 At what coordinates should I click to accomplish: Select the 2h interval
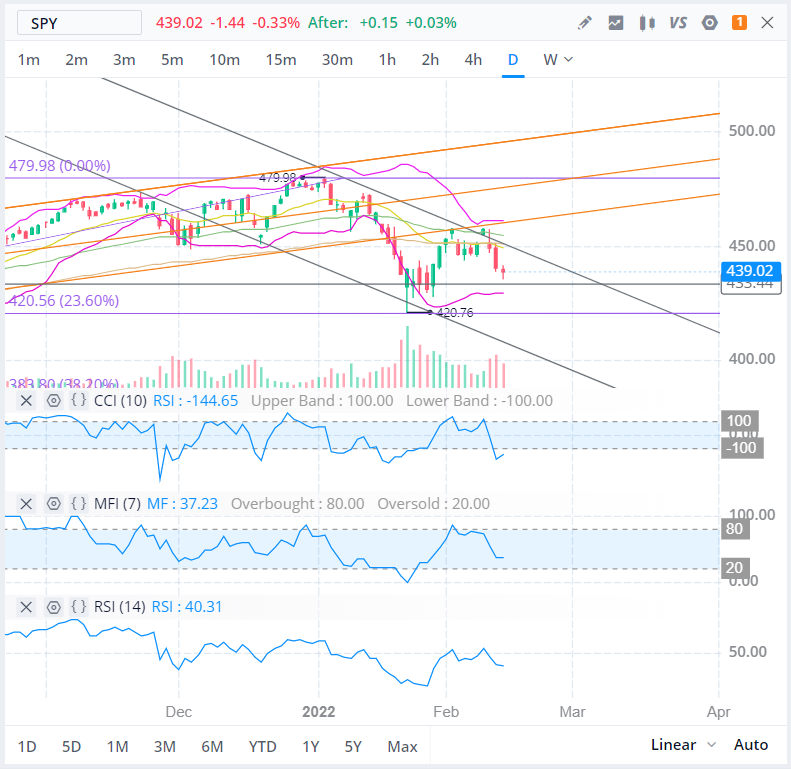(x=430, y=60)
